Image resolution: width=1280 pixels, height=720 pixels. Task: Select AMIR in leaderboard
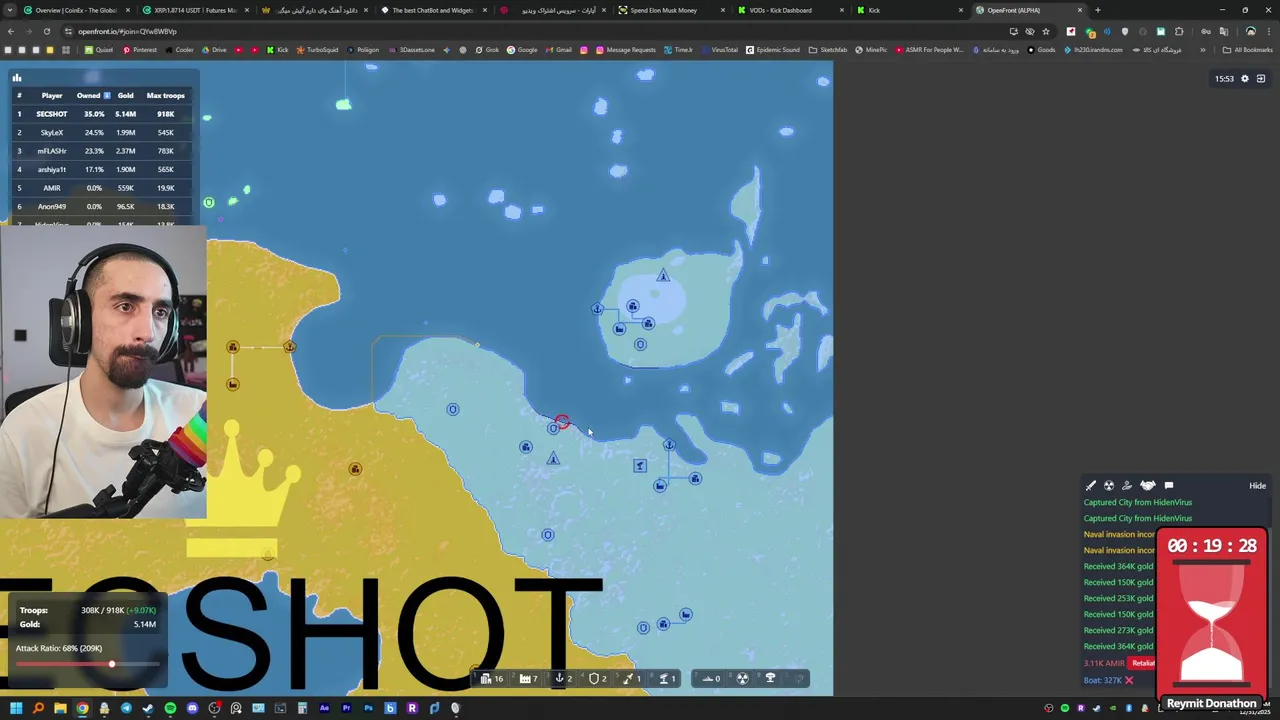(x=52, y=188)
